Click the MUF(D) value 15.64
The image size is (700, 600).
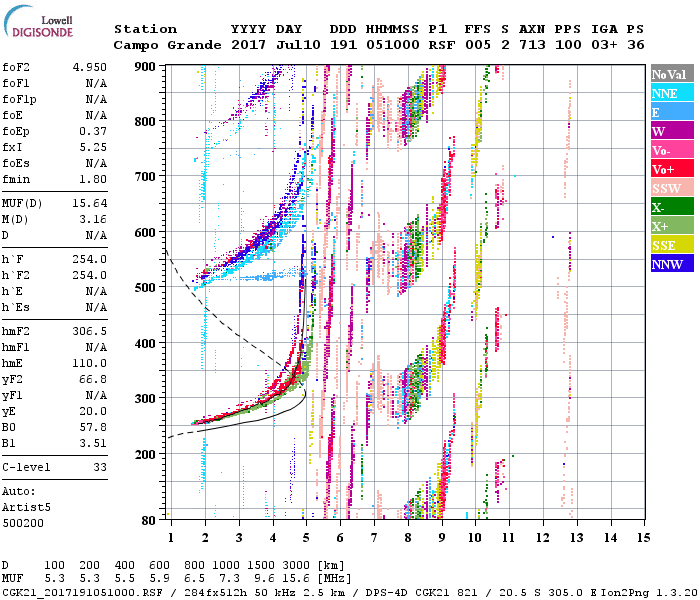click(x=90, y=204)
